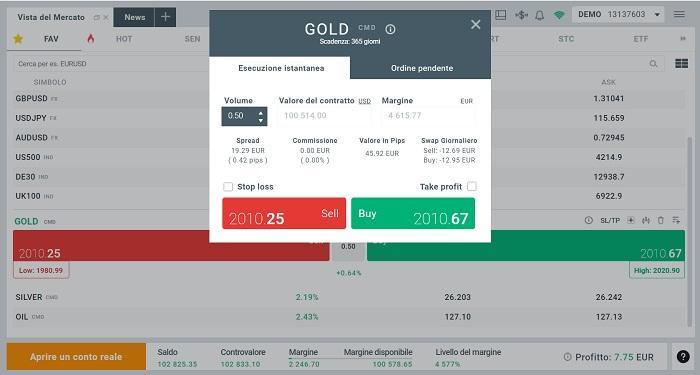Click the Livello del margine value
This screenshot has width=700, height=375.
448,364
